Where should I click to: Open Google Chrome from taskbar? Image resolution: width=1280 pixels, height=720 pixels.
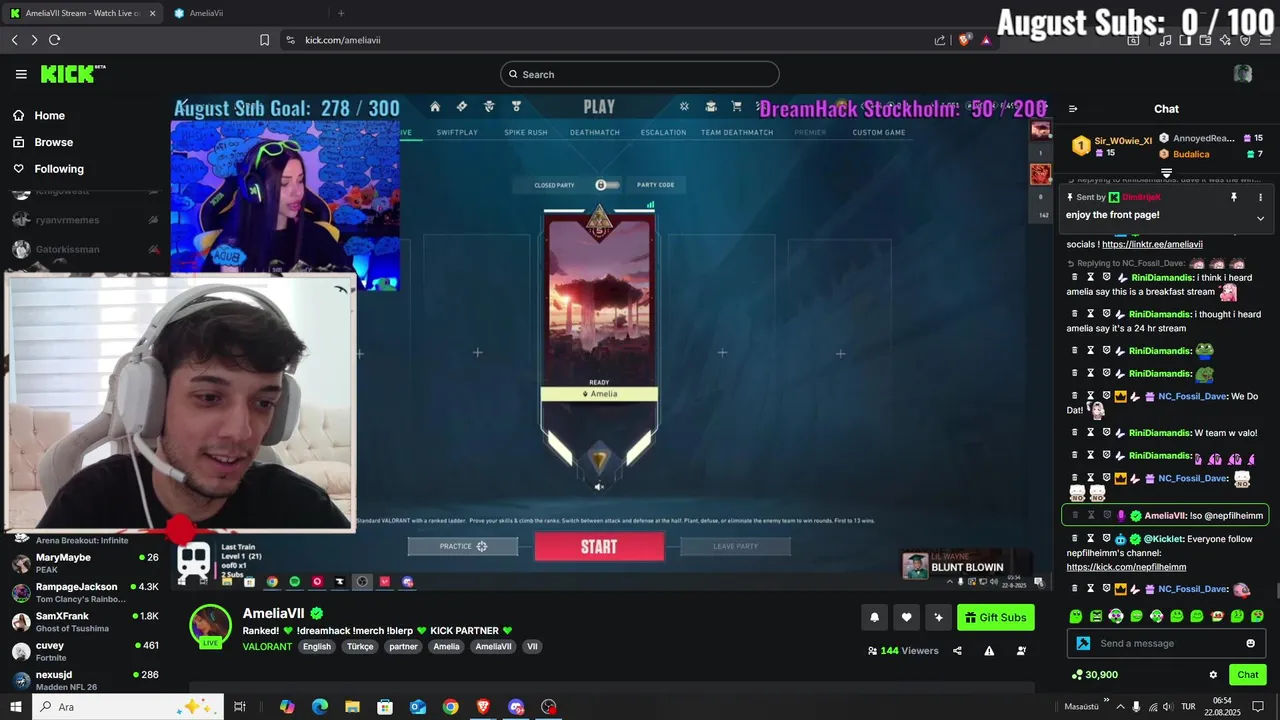(450, 707)
